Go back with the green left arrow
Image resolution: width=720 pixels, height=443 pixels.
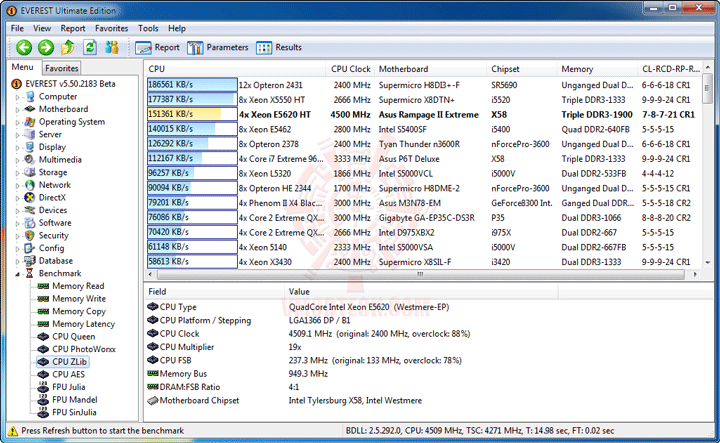(24, 47)
